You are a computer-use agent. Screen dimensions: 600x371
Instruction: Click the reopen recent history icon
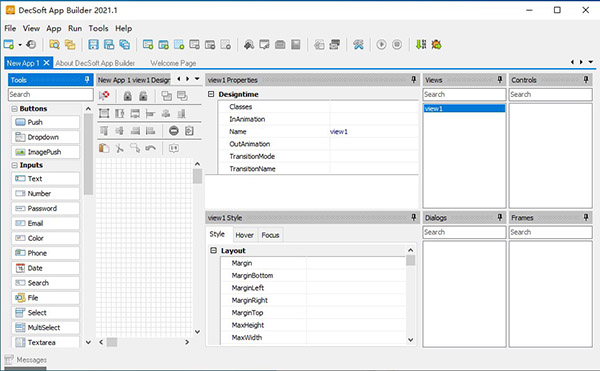pyautogui.click(x=31, y=44)
